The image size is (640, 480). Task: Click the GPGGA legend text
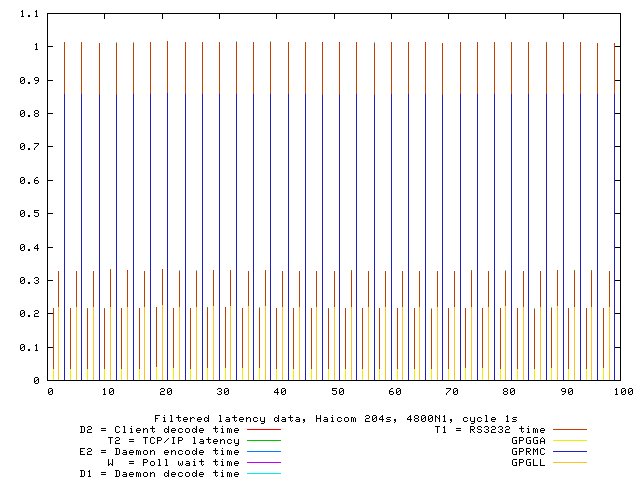coord(527,440)
